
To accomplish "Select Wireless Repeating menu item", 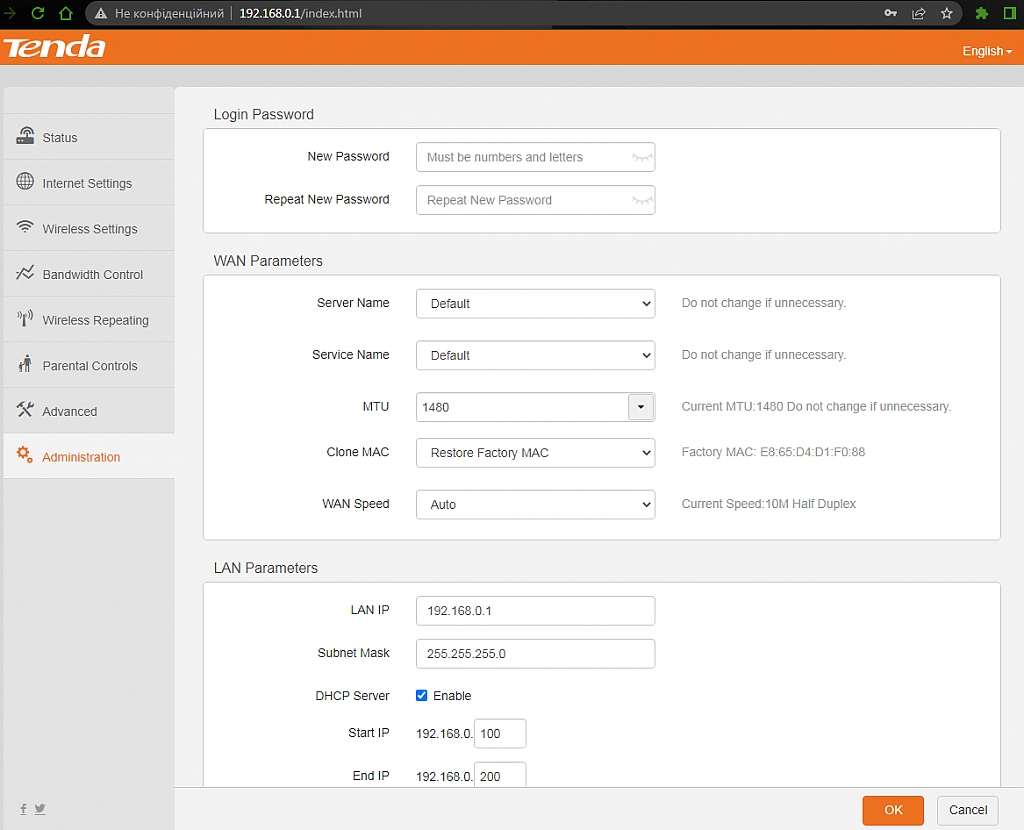I will [89, 320].
